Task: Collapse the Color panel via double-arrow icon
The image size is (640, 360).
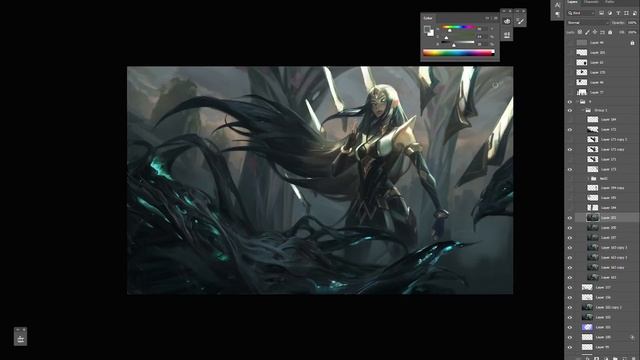Action: coord(487,18)
